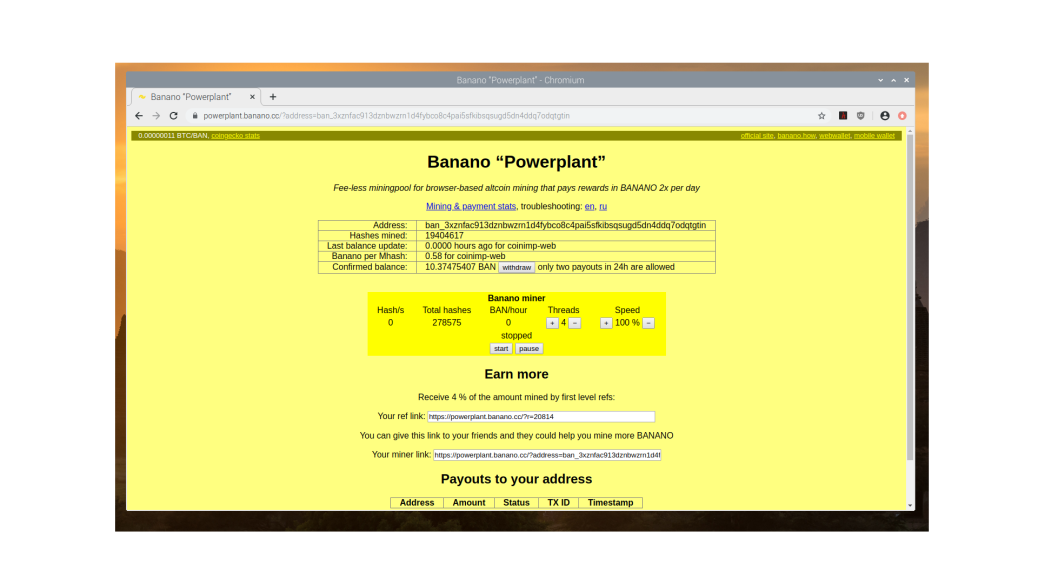Open Russian troubleshooting link "ru"

[603, 207]
